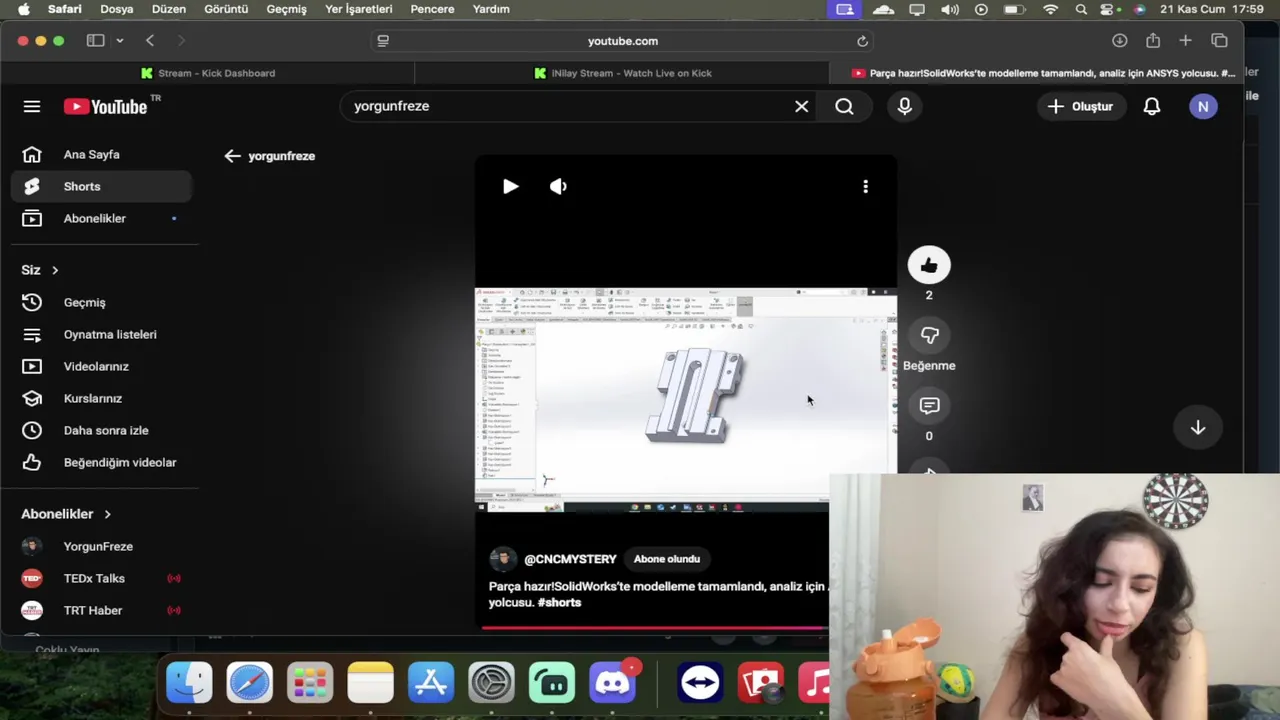
Task: Toggle the Abone olundu subscription button
Action: click(667, 559)
